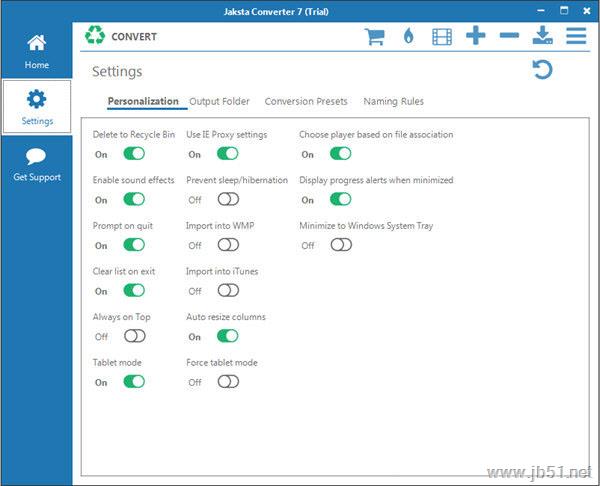Turn off Tablet mode switch
Screen dimensions: 600x486
coord(134,382)
